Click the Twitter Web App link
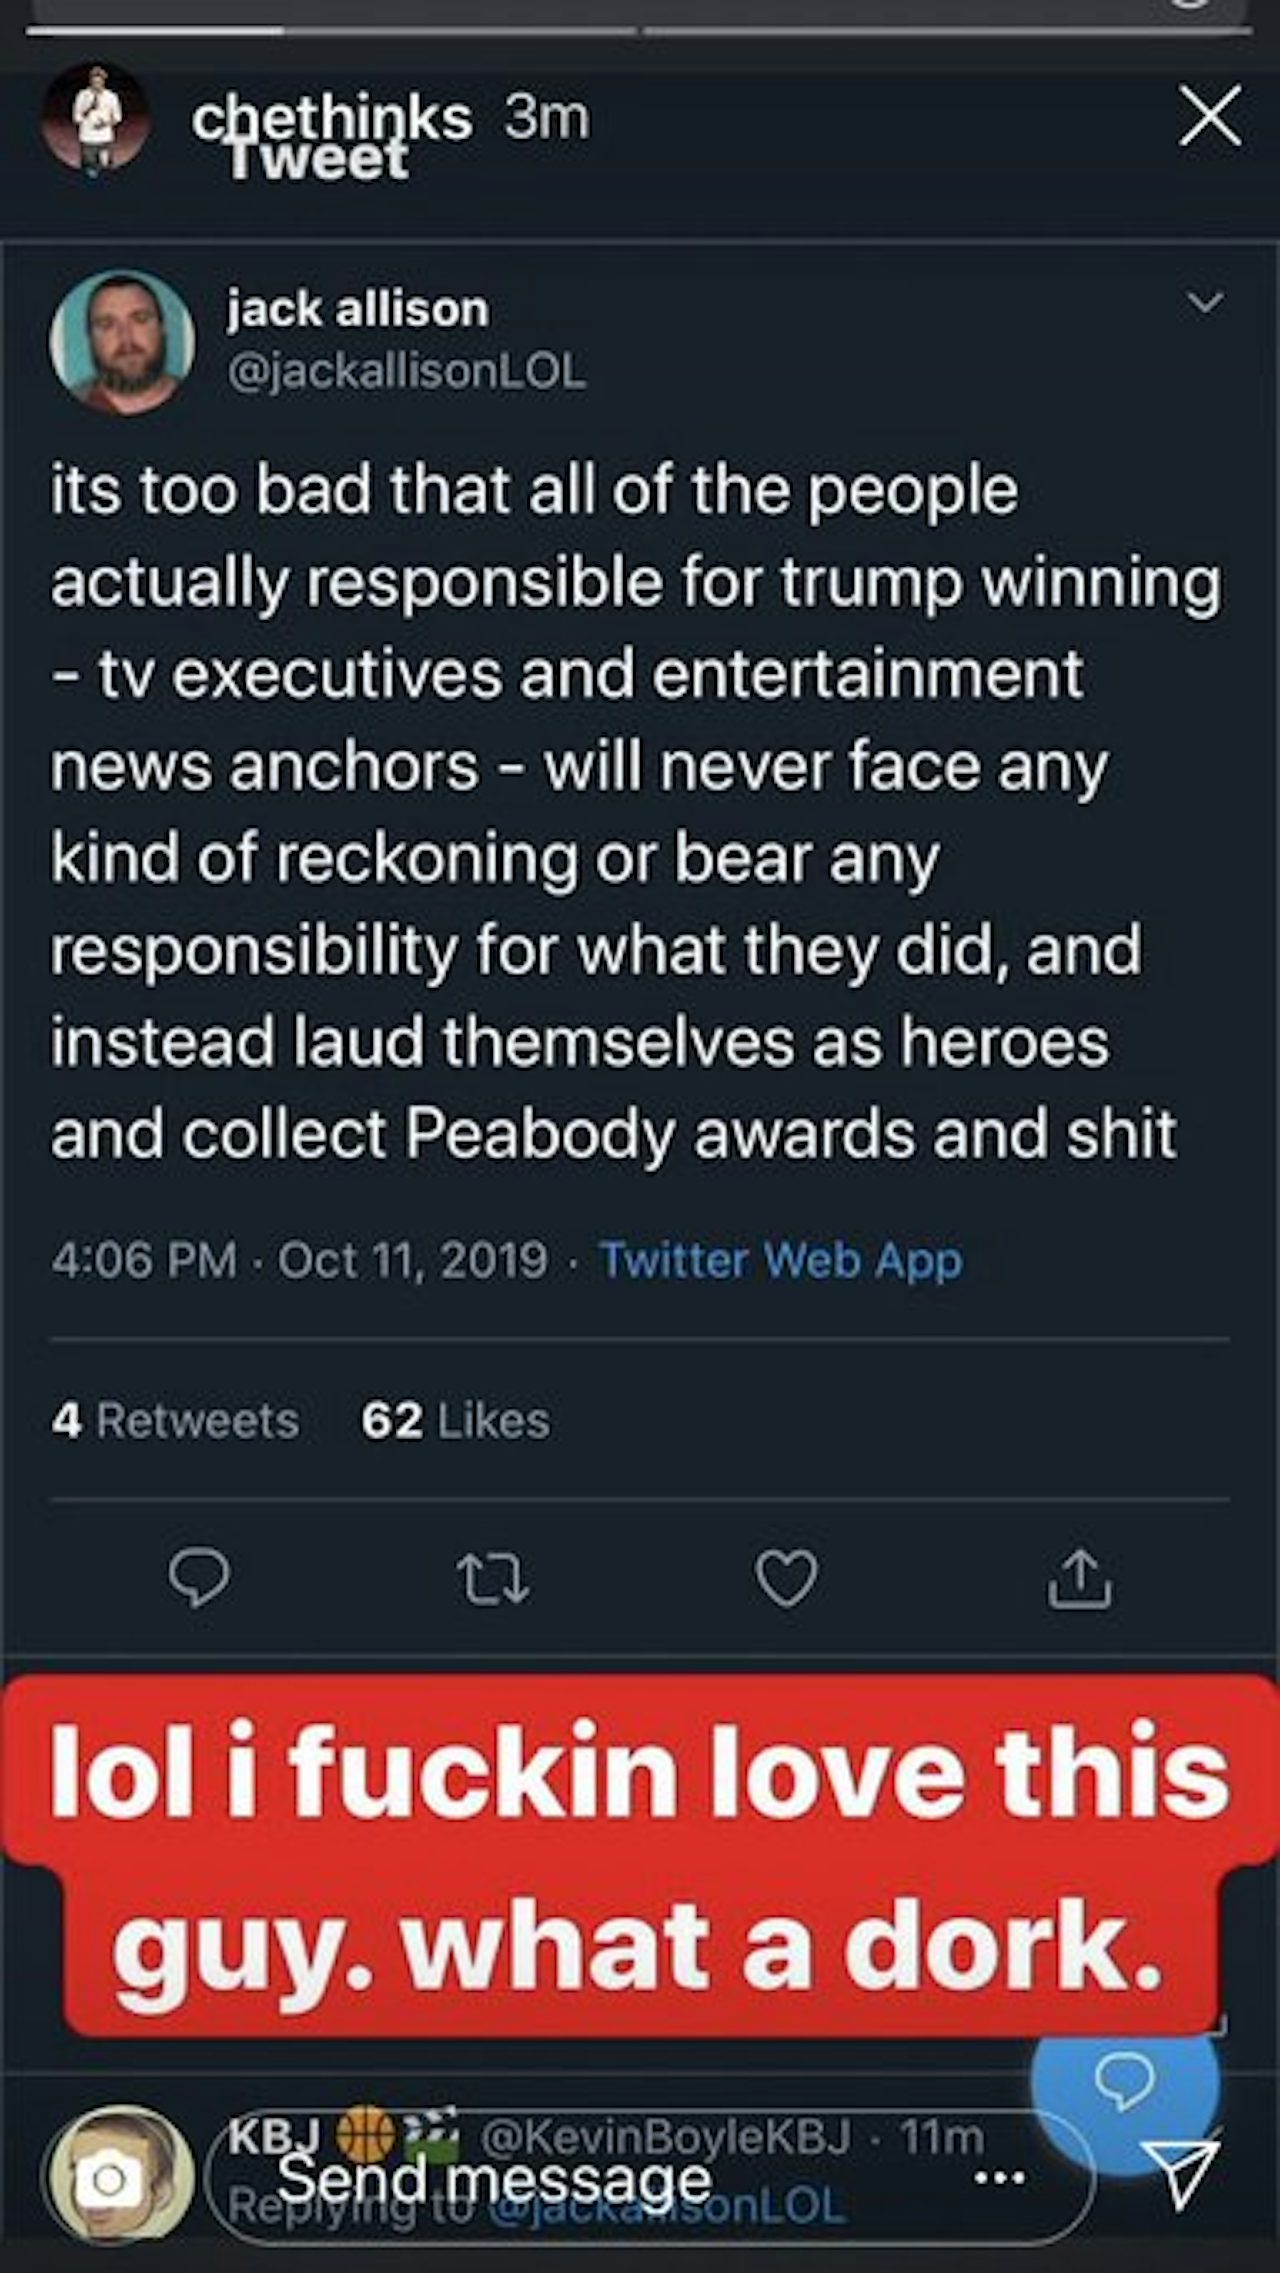The width and height of the screenshot is (1280, 2273). tap(780, 1260)
